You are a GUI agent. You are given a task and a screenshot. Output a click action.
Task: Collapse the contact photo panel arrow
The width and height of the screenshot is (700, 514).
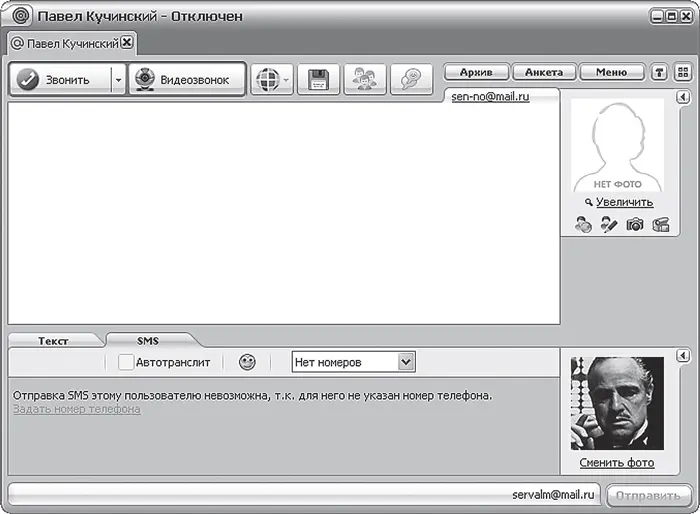pos(682,97)
